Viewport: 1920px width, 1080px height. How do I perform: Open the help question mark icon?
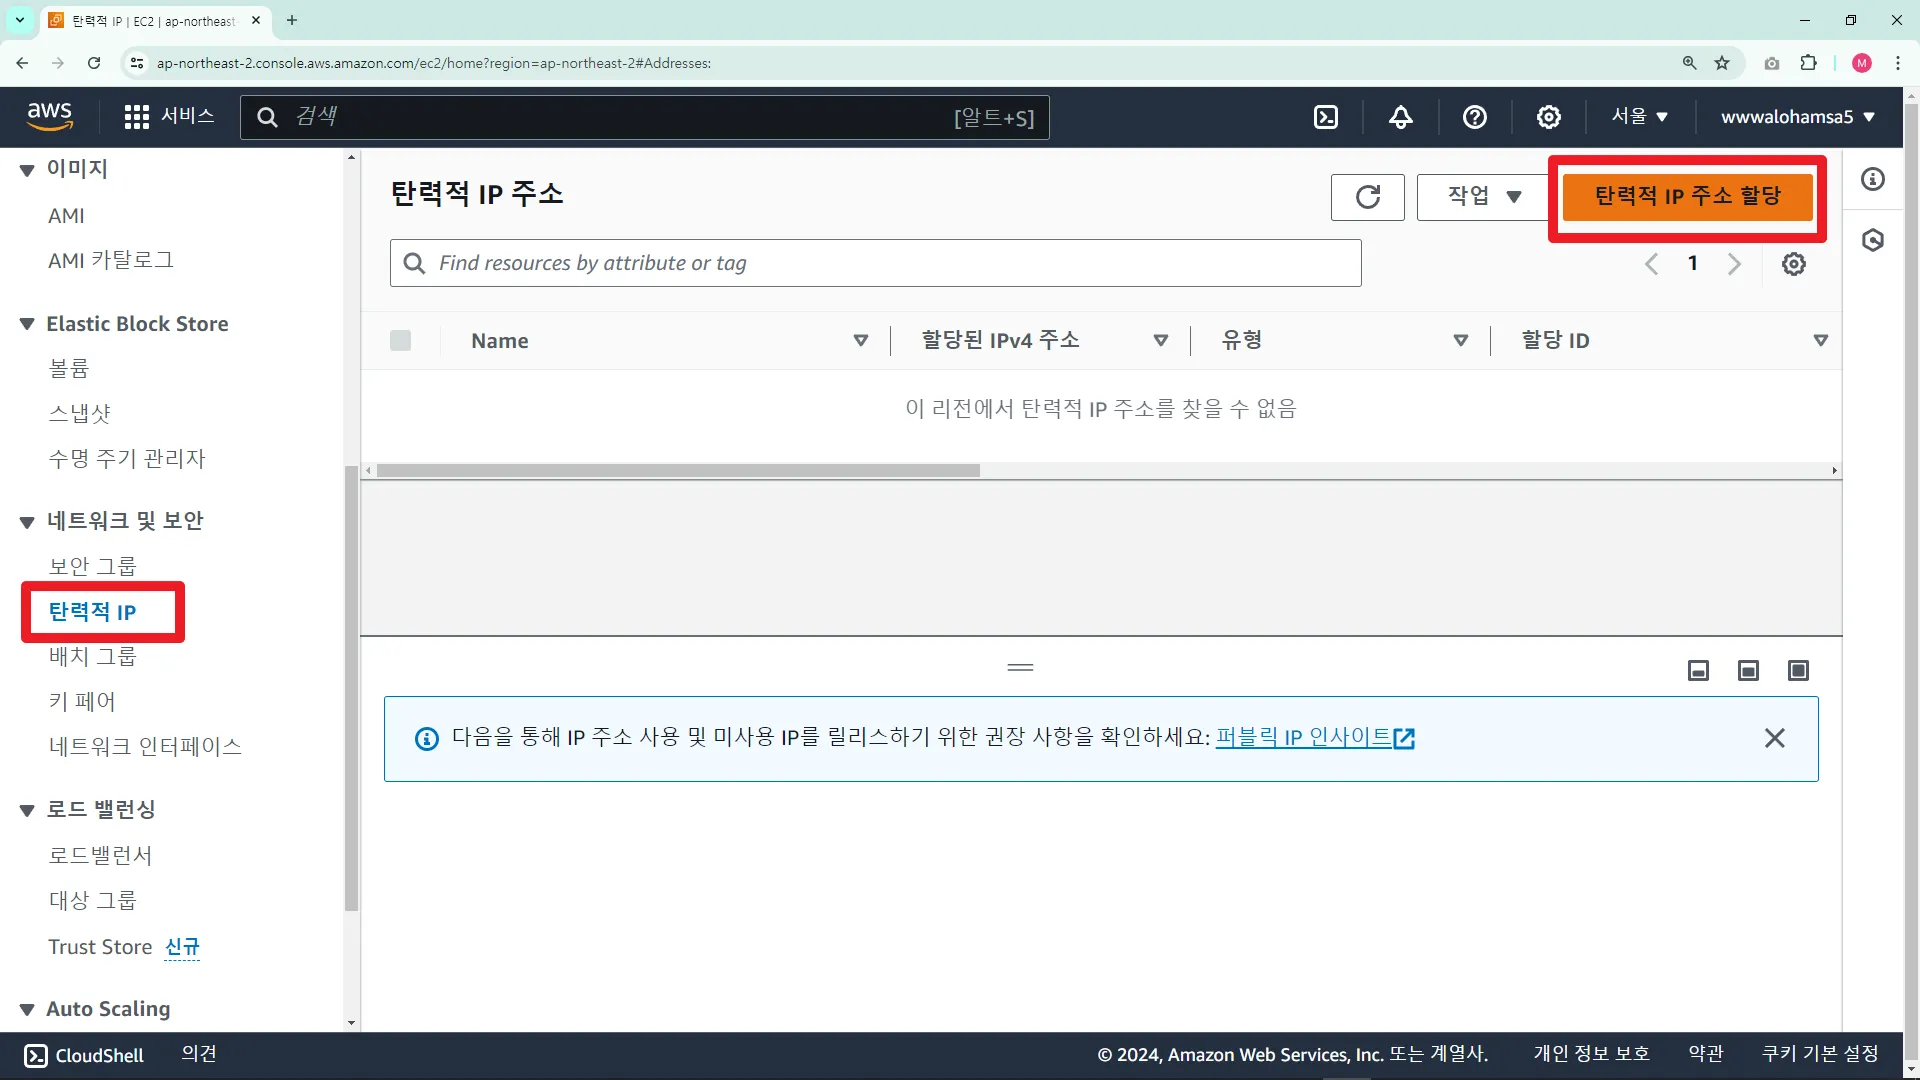(1474, 117)
